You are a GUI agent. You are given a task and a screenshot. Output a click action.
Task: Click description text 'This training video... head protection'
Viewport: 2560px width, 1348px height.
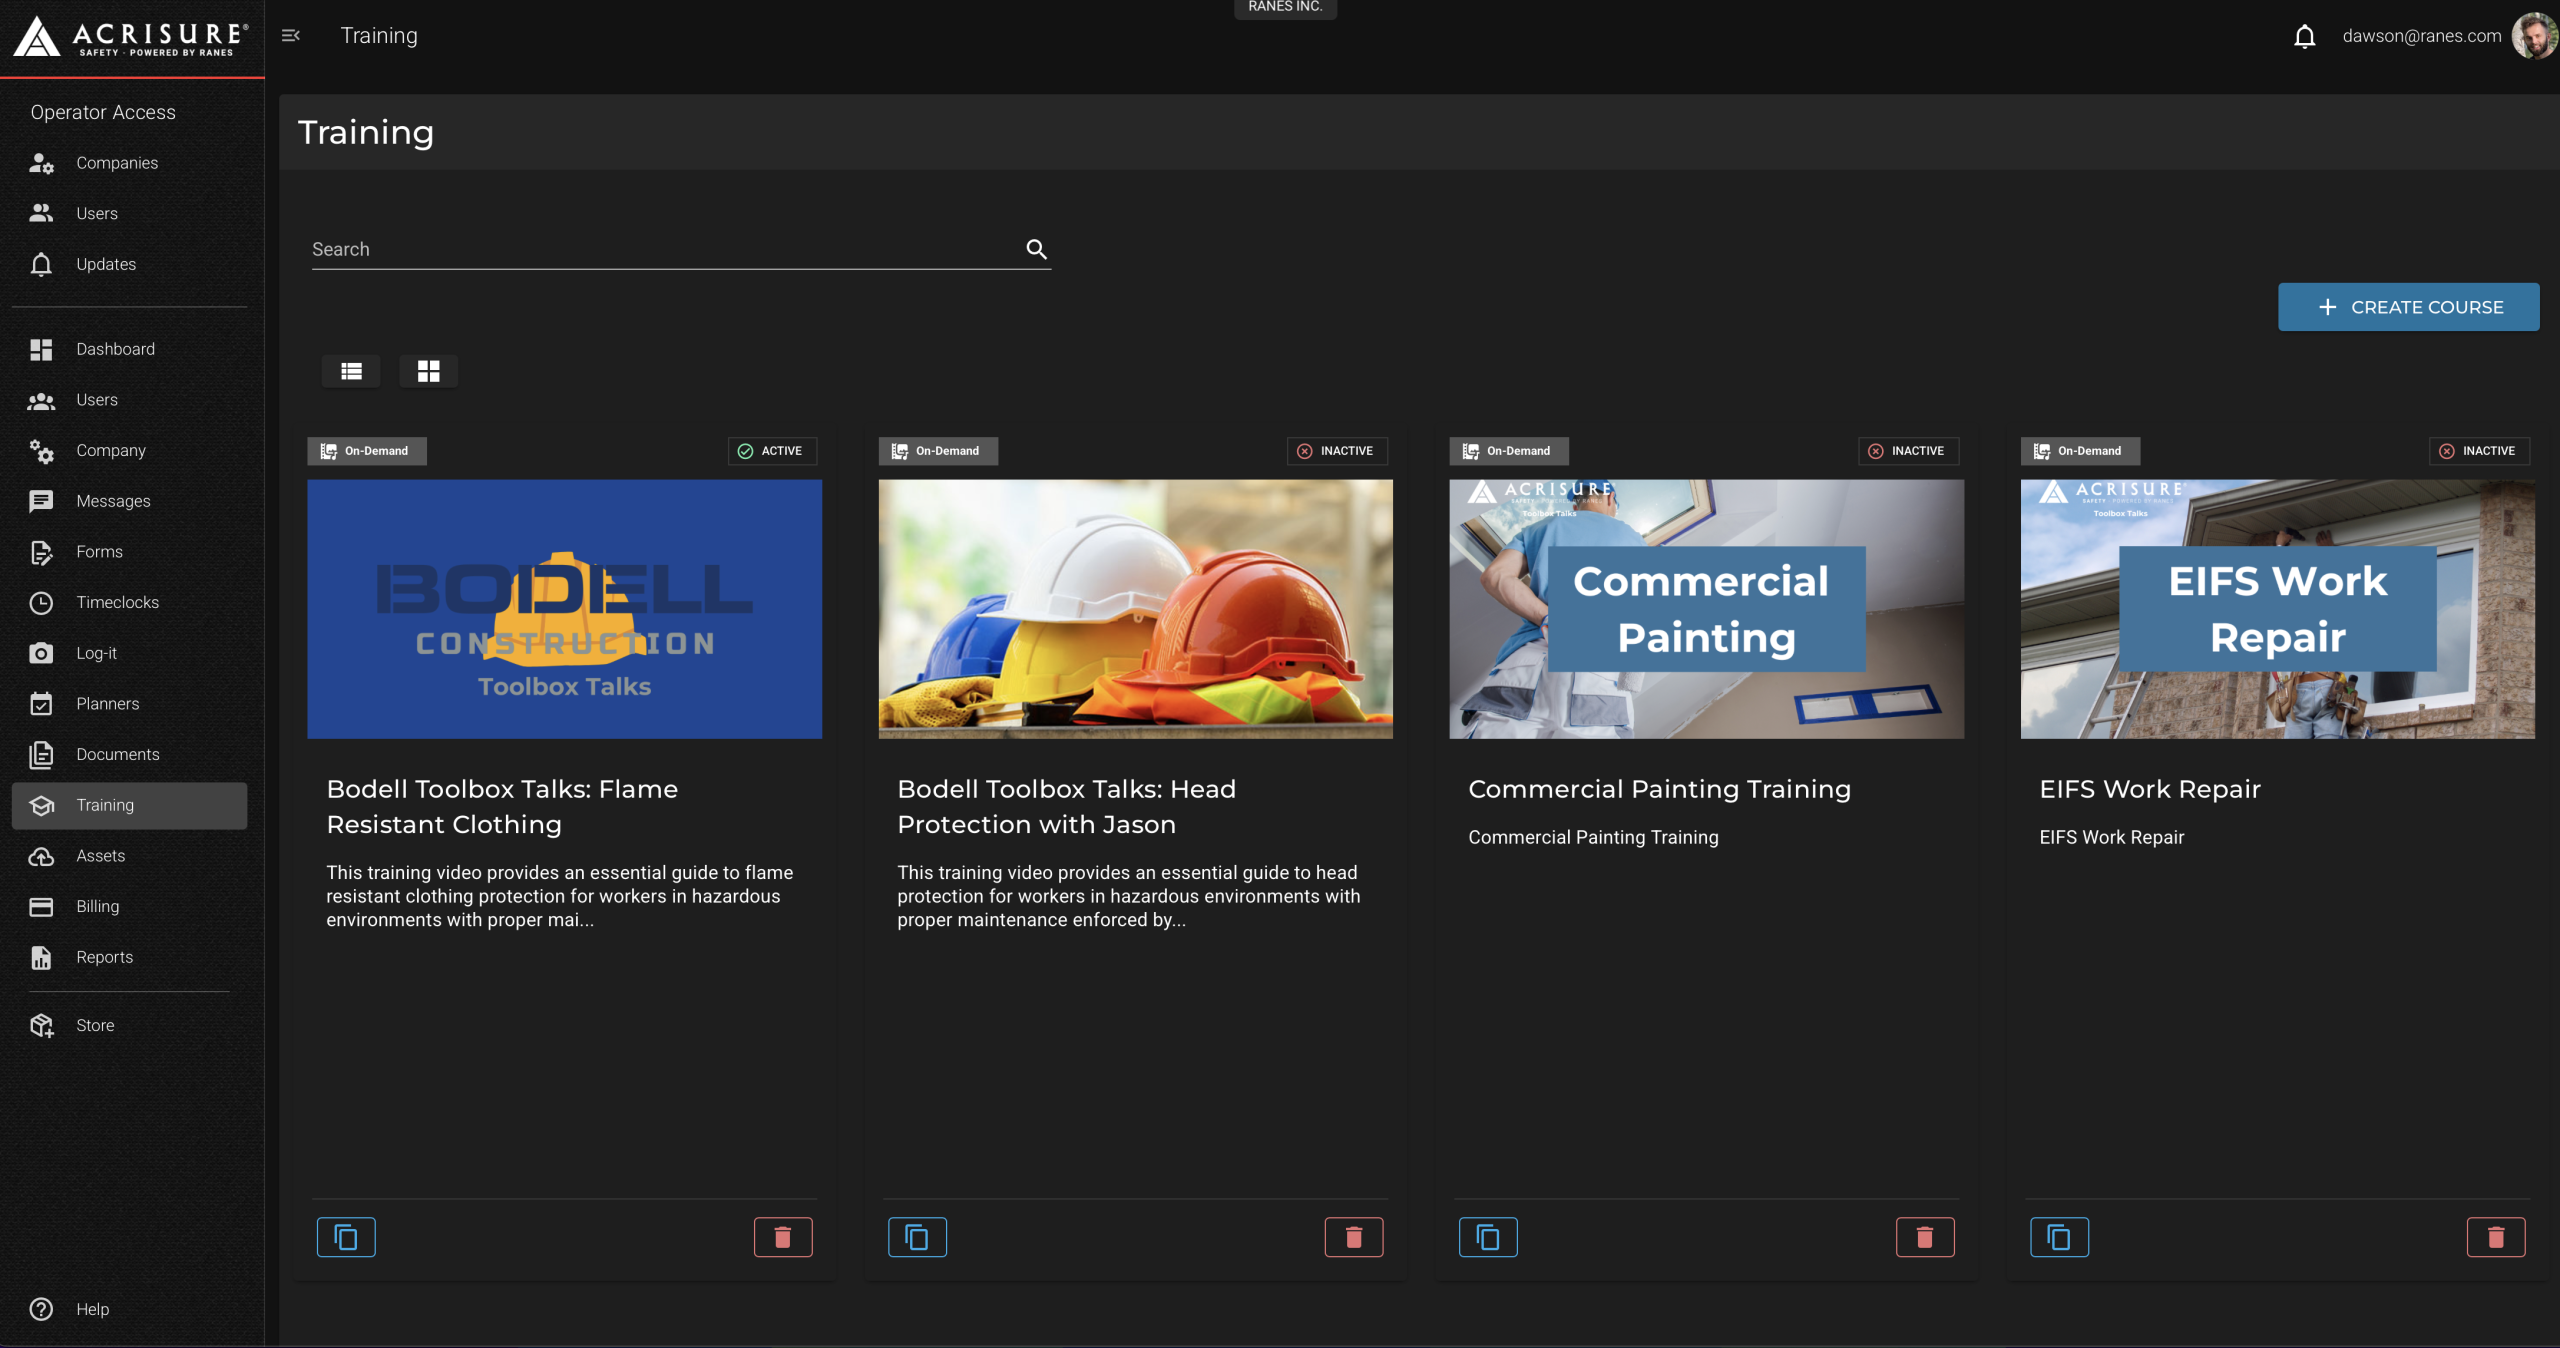(1128, 896)
